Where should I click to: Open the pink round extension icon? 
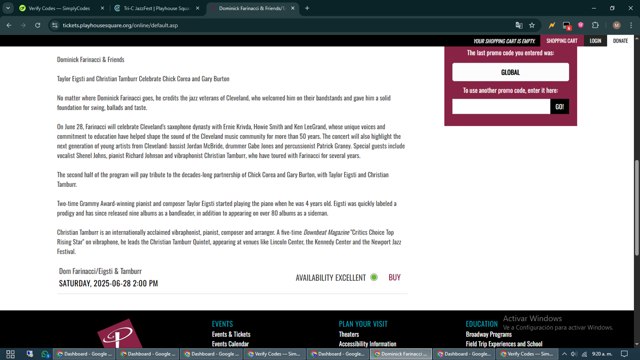[x=580, y=25]
